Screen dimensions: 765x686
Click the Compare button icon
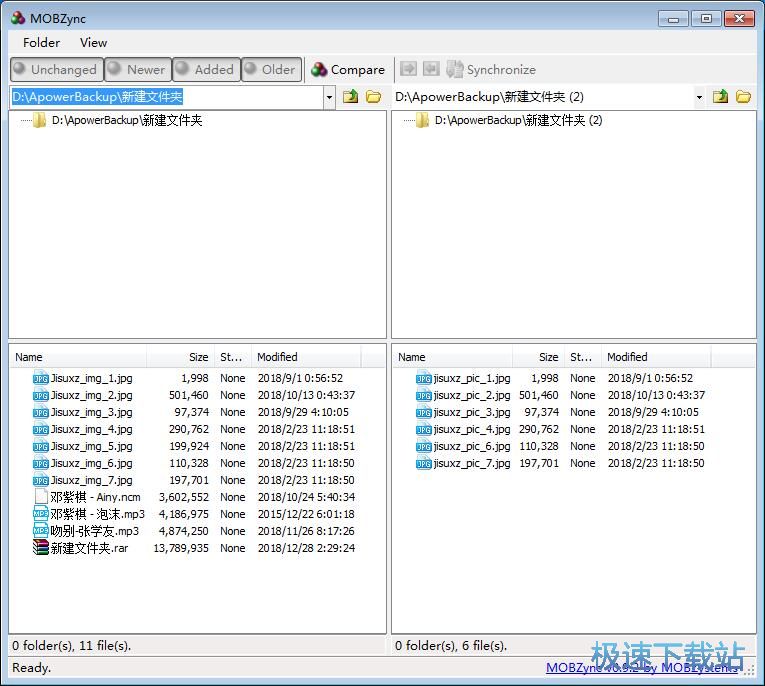pos(320,70)
